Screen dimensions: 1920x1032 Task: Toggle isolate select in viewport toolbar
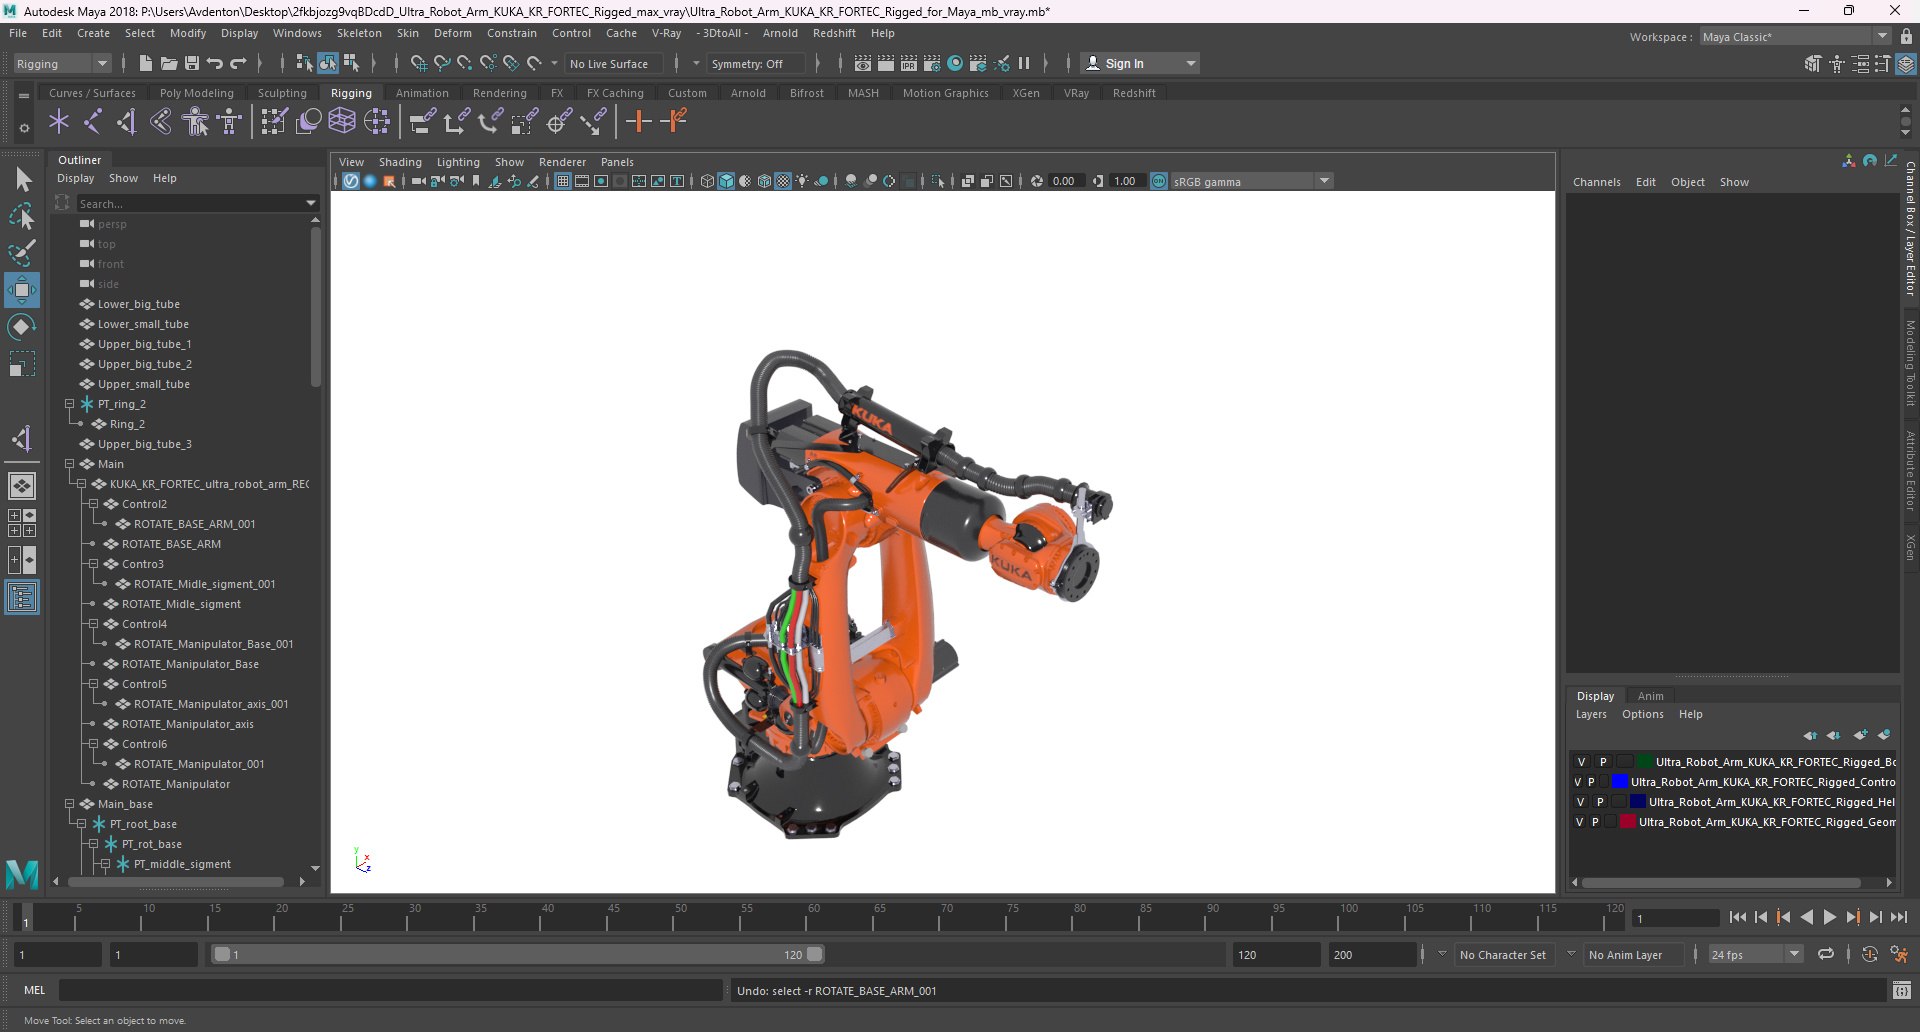pos(937,181)
